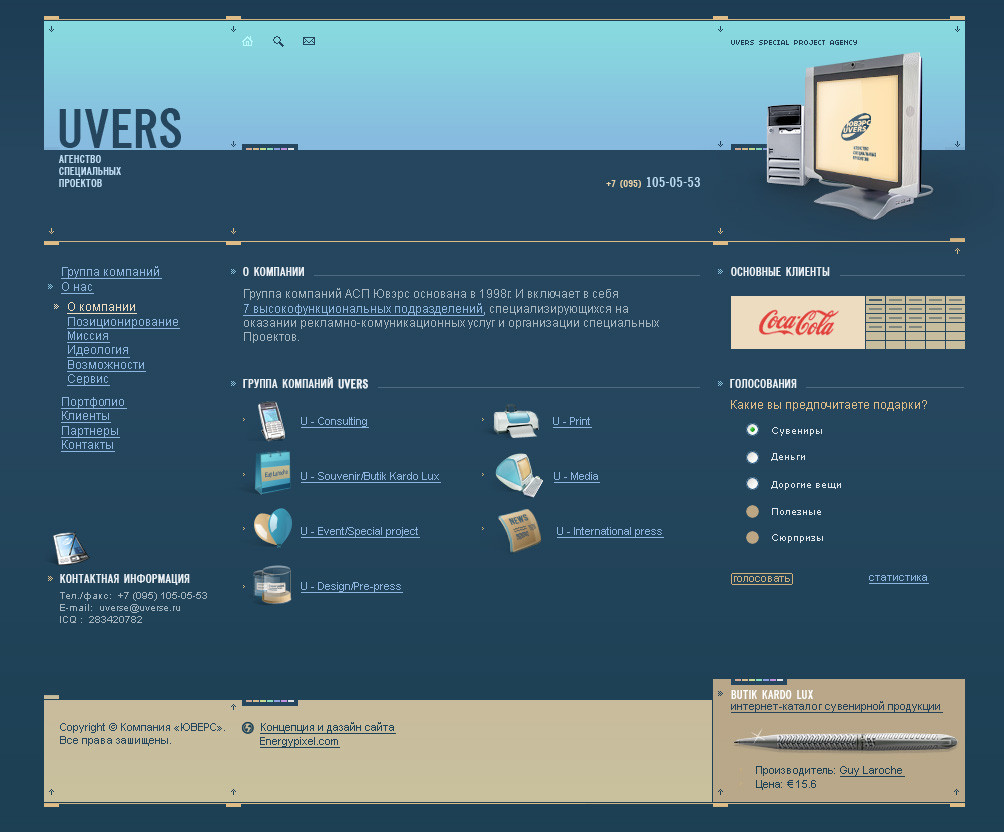Select the balloon icon for Event/Special project
Viewport: 1004px width, 832px height.
click(273, 528)
